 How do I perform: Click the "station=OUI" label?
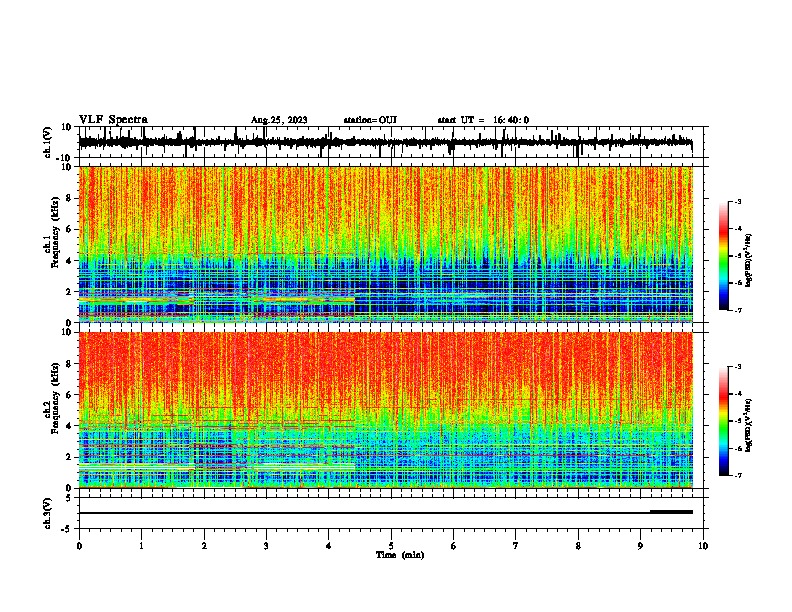pos(370,120)
